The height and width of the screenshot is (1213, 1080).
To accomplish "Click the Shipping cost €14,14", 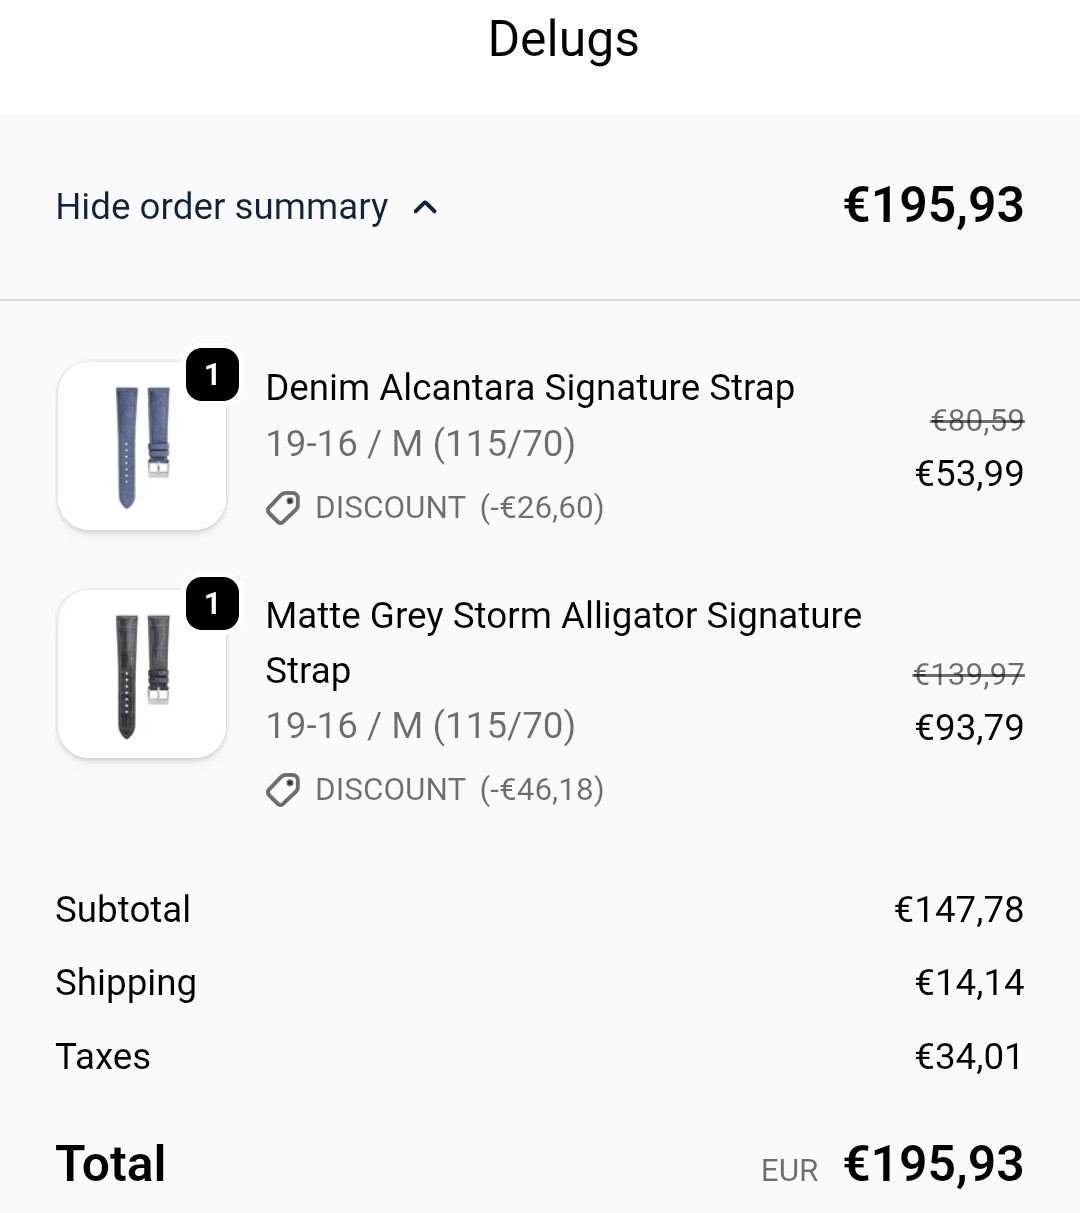I will tap(969, 983).
